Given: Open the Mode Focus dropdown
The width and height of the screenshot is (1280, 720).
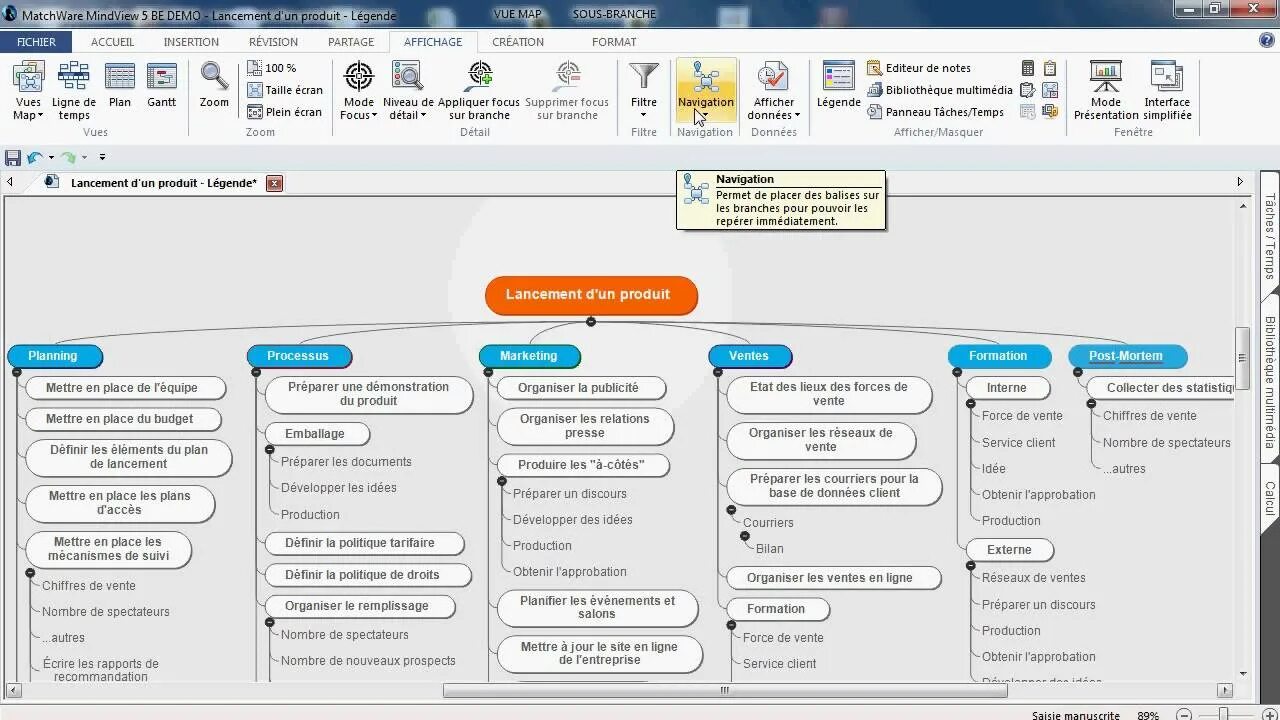Looking at the screenshot, I should pyautogui.click(x=358, y=92).
